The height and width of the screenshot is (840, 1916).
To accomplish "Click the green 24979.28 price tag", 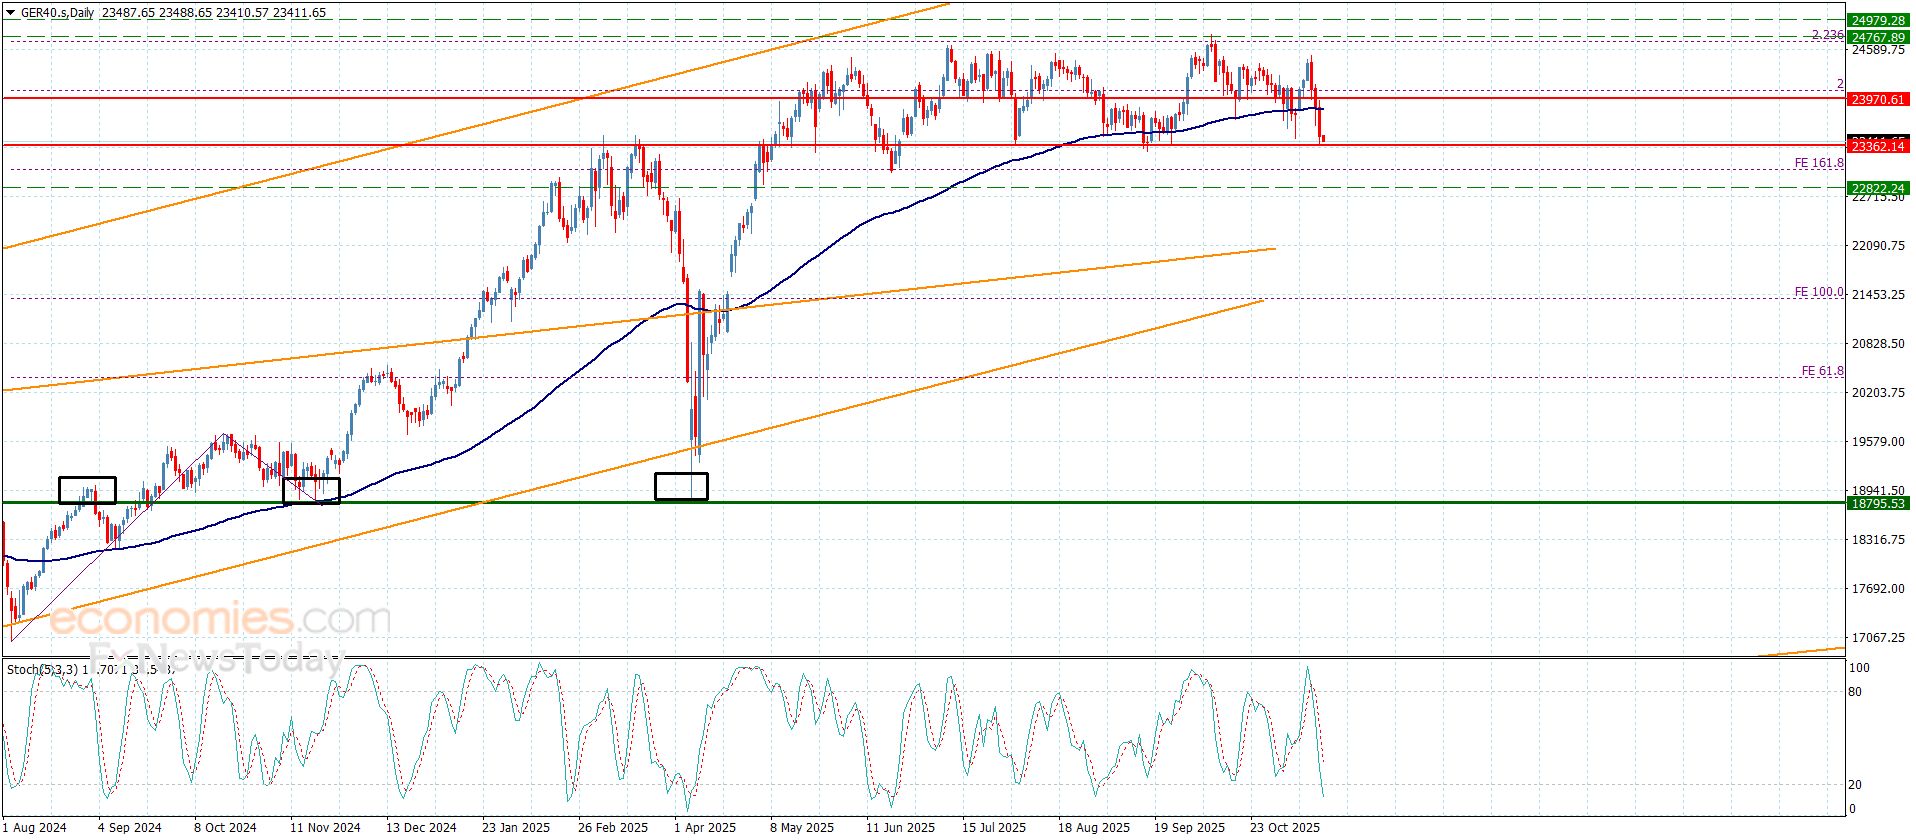I will pyautogui.click(x=1878, y=21).
